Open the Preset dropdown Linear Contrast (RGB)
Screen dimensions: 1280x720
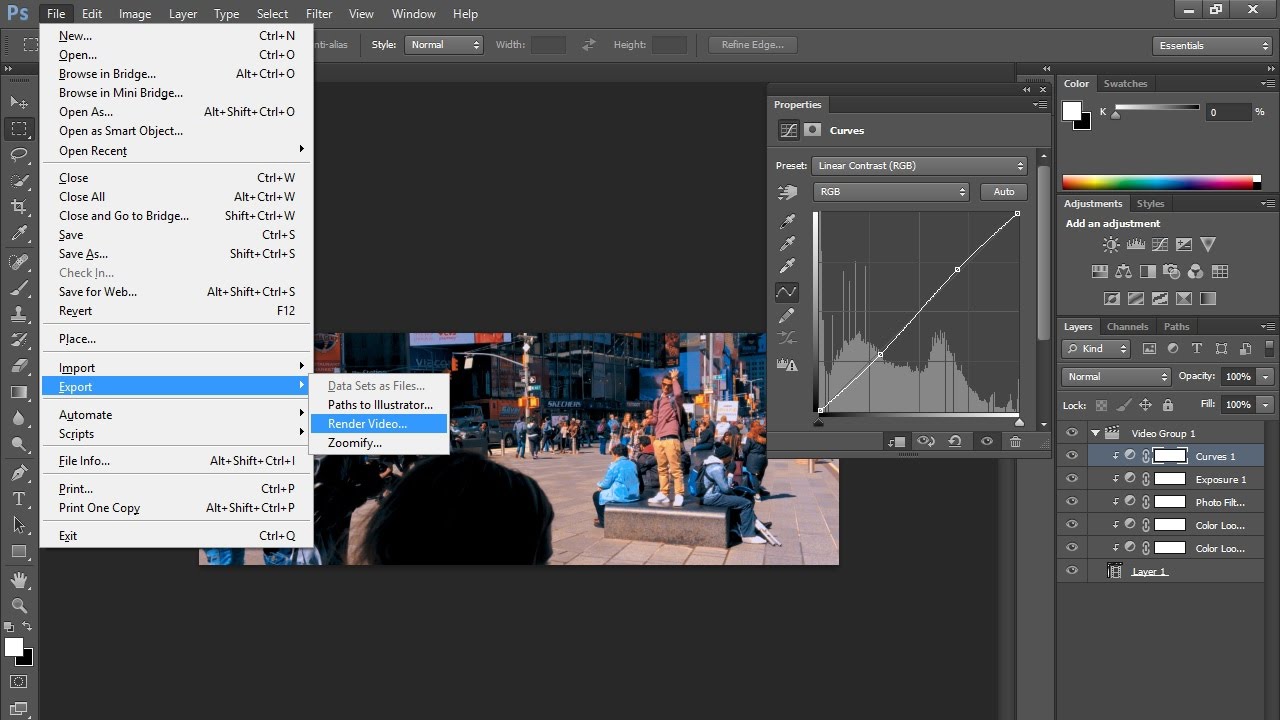[921, 166]
